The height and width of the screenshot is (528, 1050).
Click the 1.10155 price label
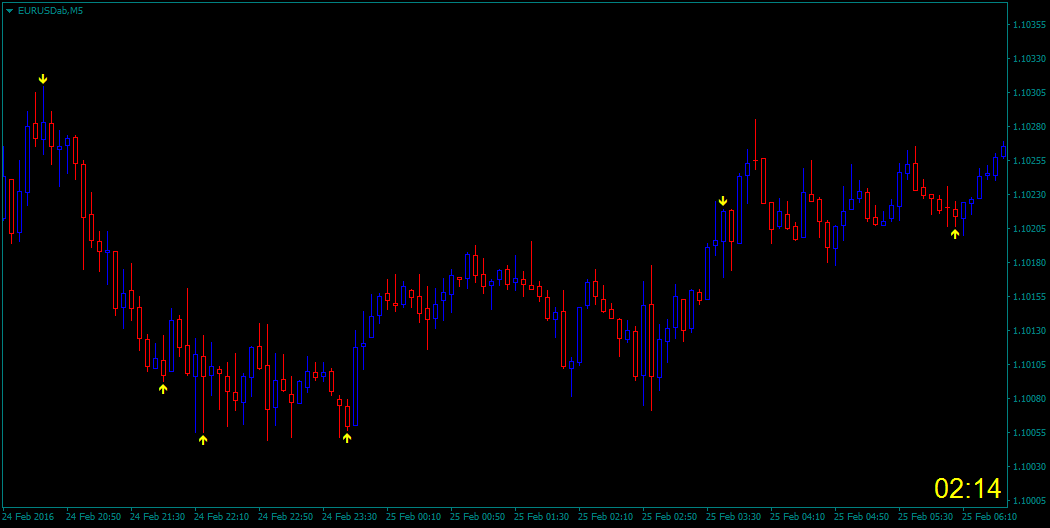[x=1031, y=297]
